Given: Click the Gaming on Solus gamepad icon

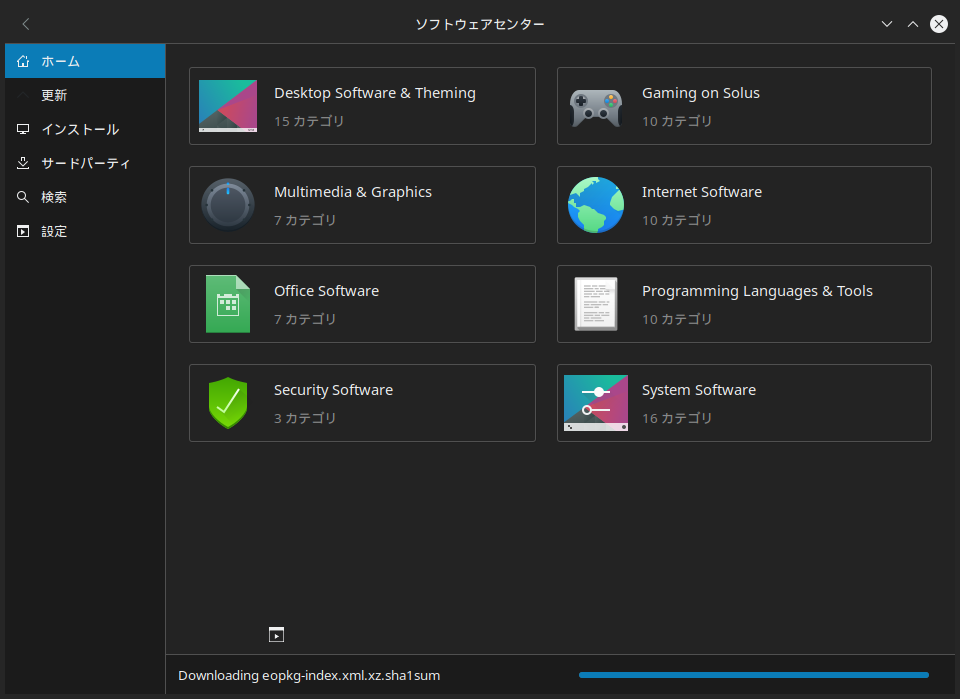Looking at the screenshot, I should pos(596,108).
